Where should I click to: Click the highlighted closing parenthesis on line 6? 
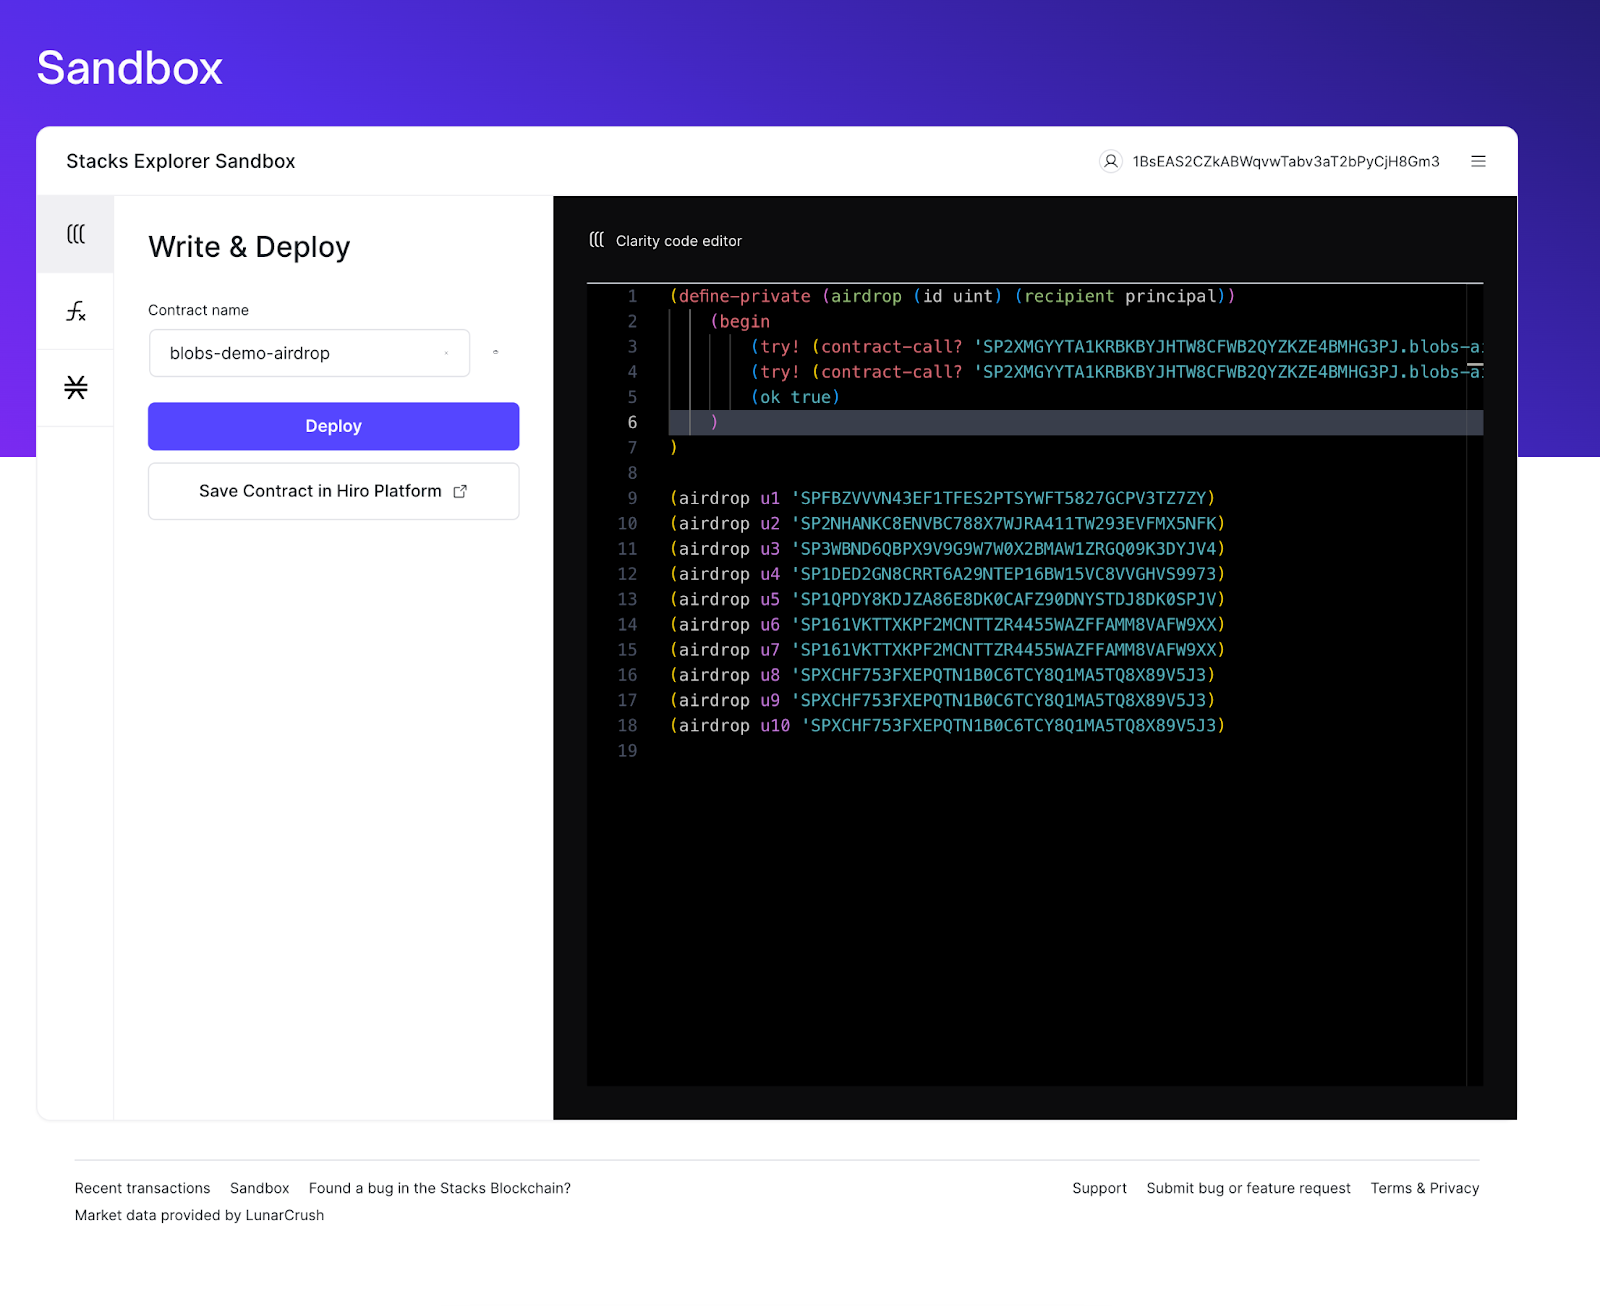point(714,422)
